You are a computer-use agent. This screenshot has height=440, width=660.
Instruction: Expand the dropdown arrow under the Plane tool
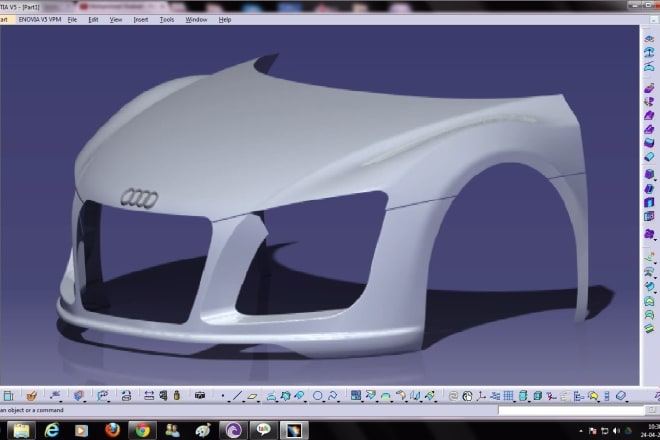(258, 401)
